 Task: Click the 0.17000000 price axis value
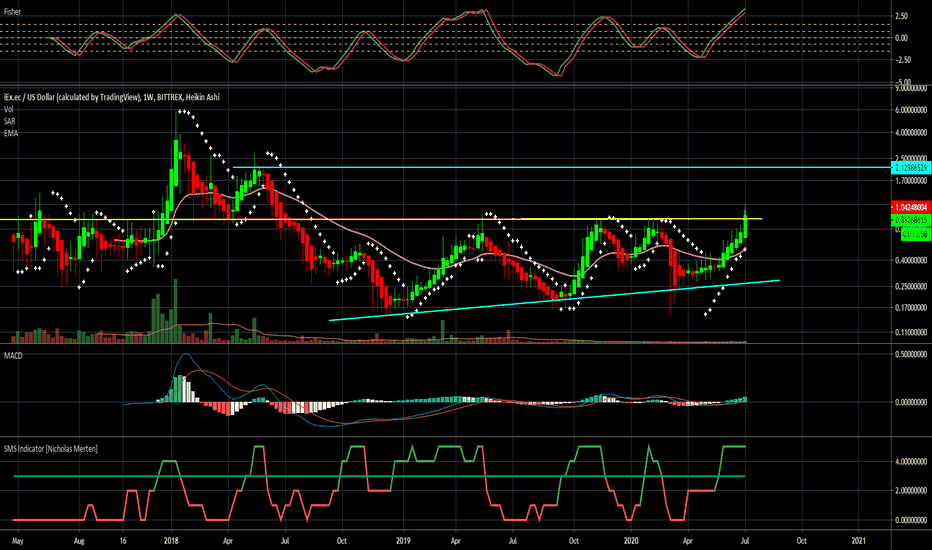click(x=911, y=308)
